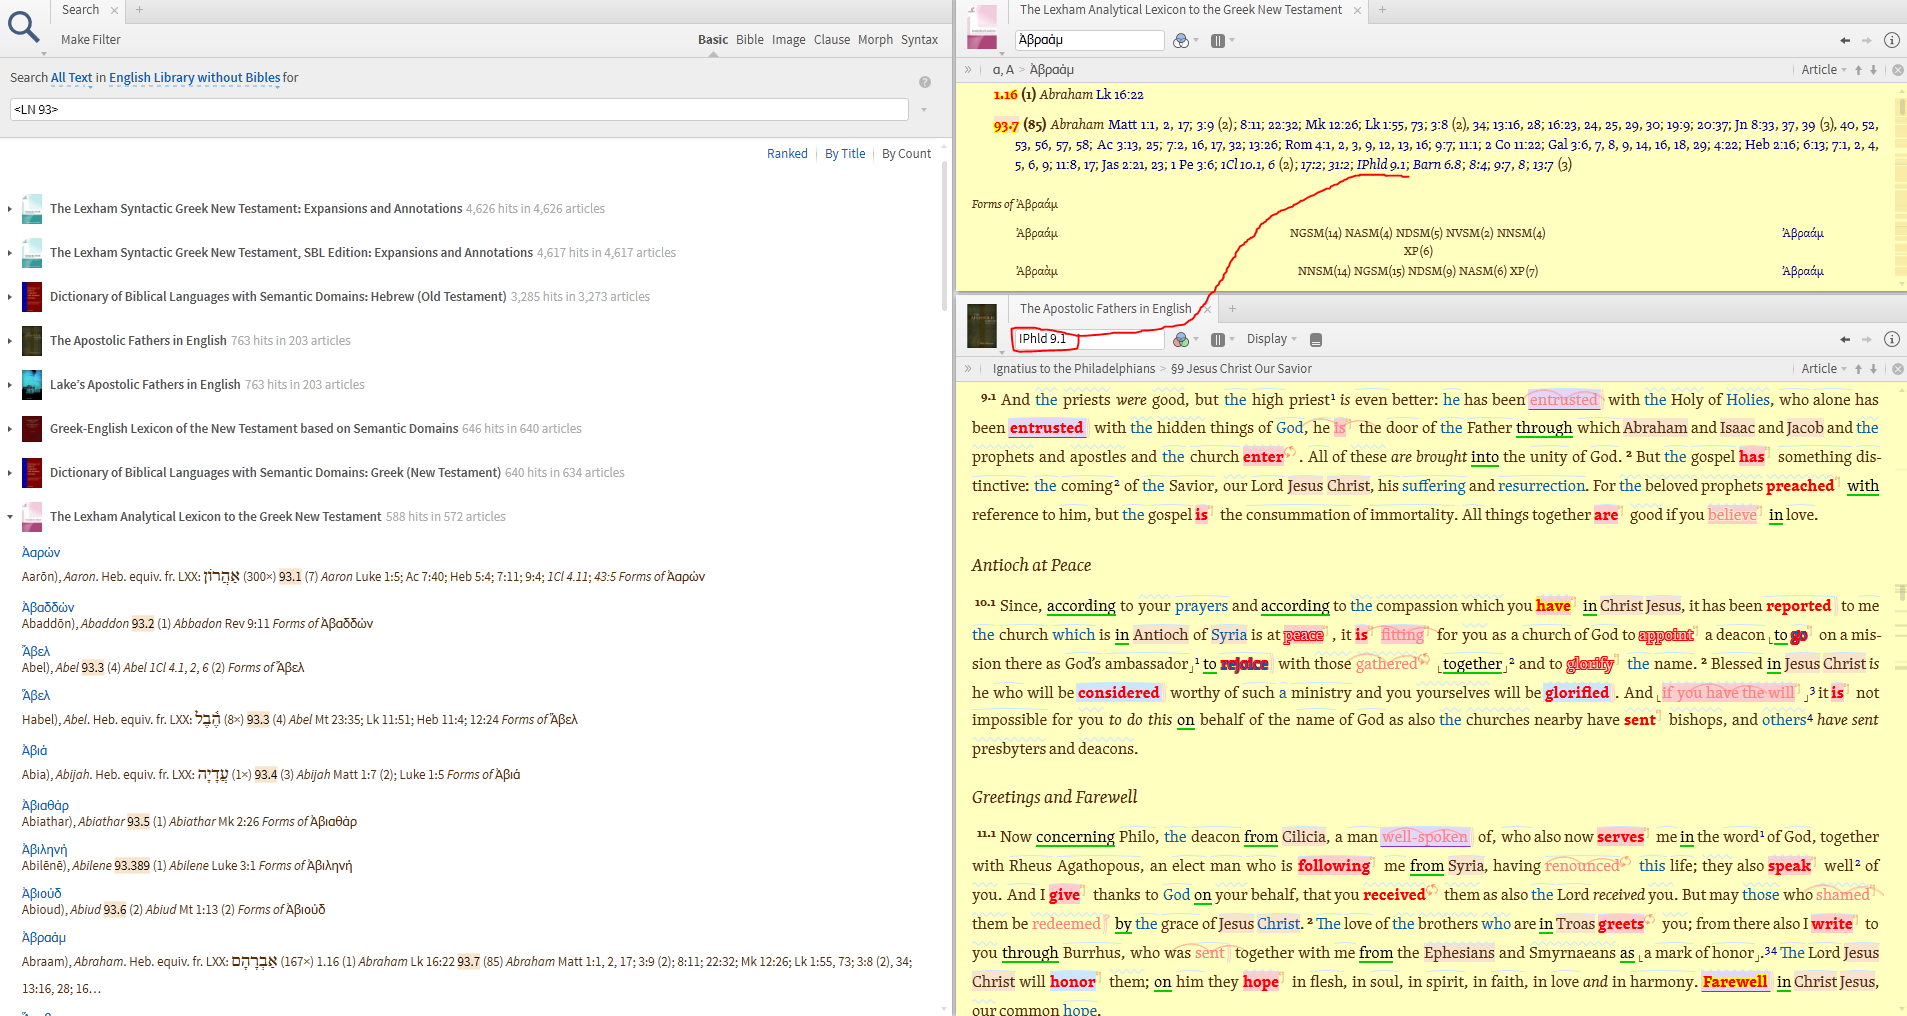Click the search results vertical scrollbar

[x=945, y=235]
